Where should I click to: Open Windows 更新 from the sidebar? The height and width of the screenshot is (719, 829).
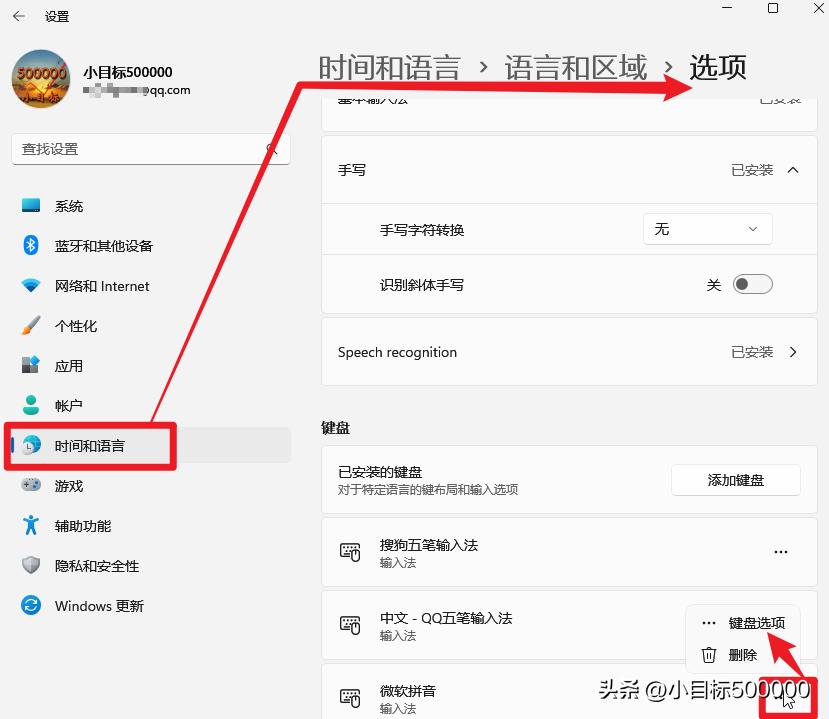coord(99,605)
